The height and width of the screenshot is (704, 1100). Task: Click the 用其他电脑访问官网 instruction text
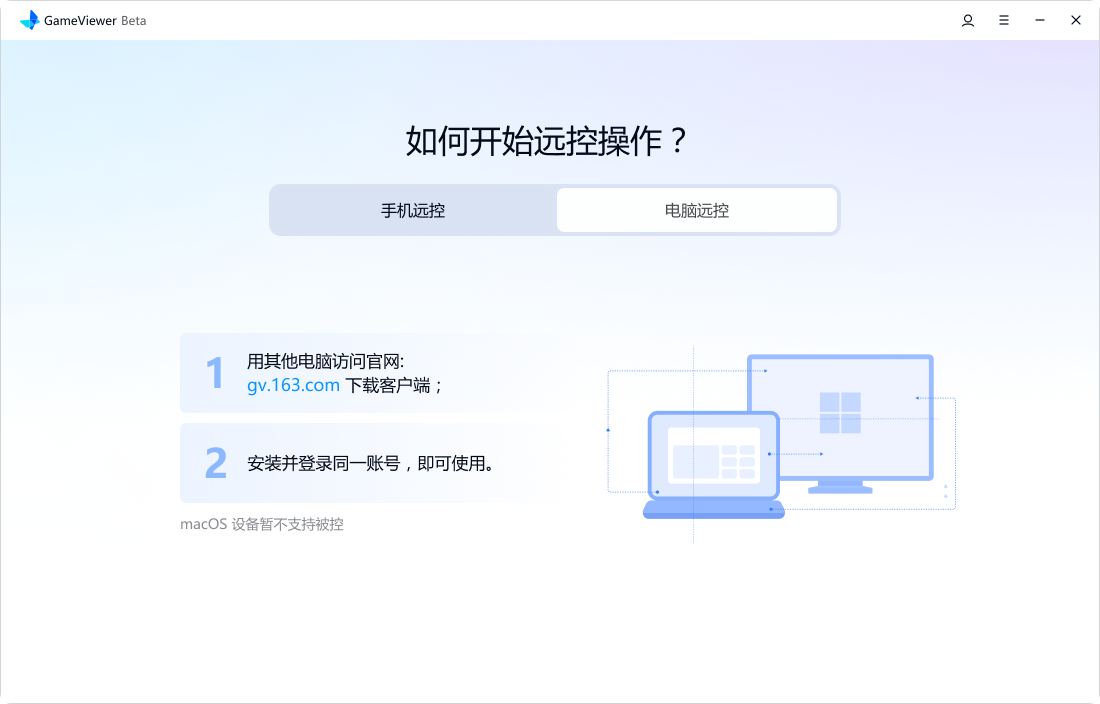click(x=325, y=362)
